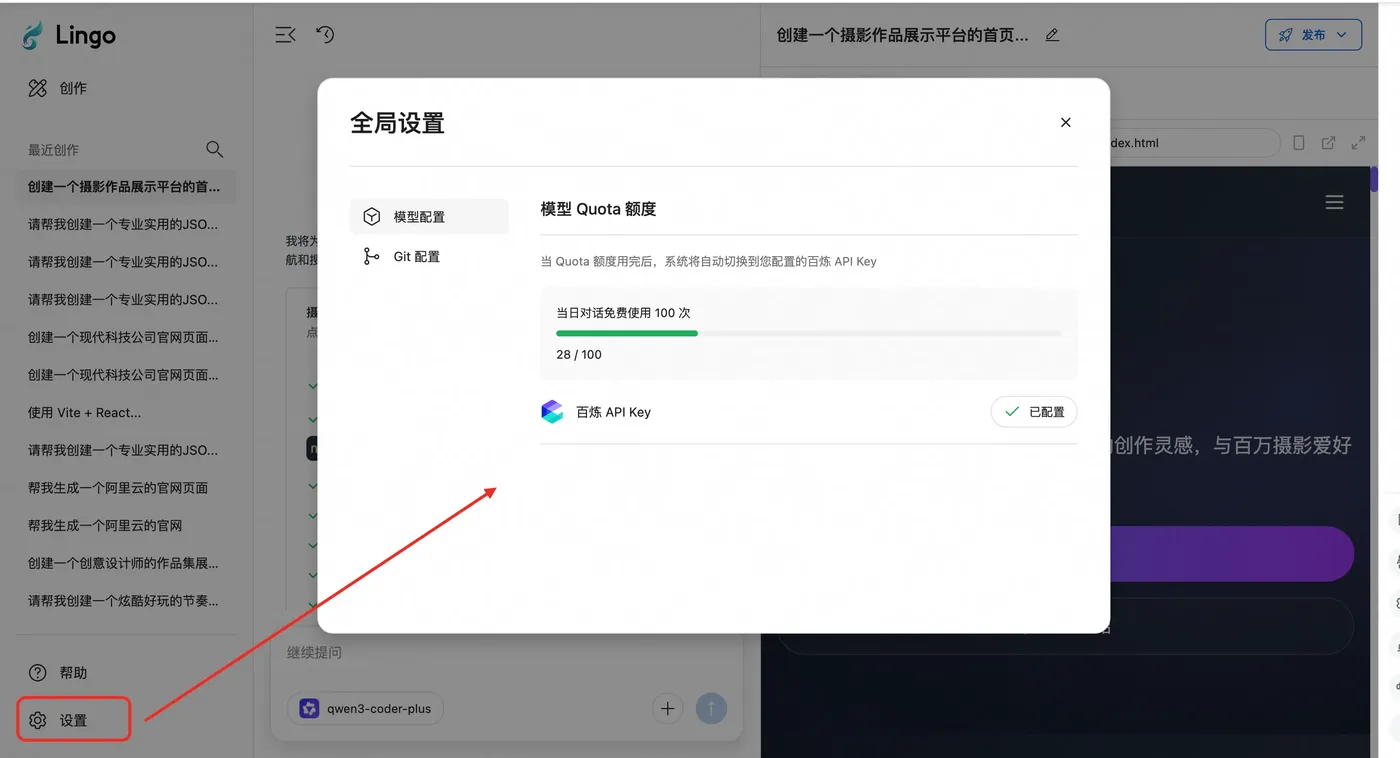Open the recent item 创建一个创意设计师的作品集展…
The height and width of the screenshot is (758, 1400).
point(126,563)
